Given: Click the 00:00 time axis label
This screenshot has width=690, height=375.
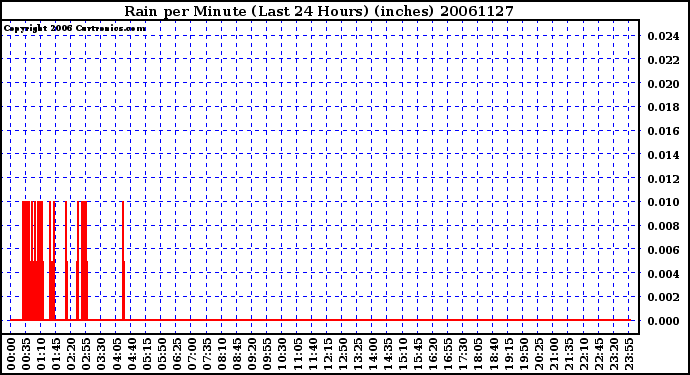Looking at the screenshot, I should point(11,354).
